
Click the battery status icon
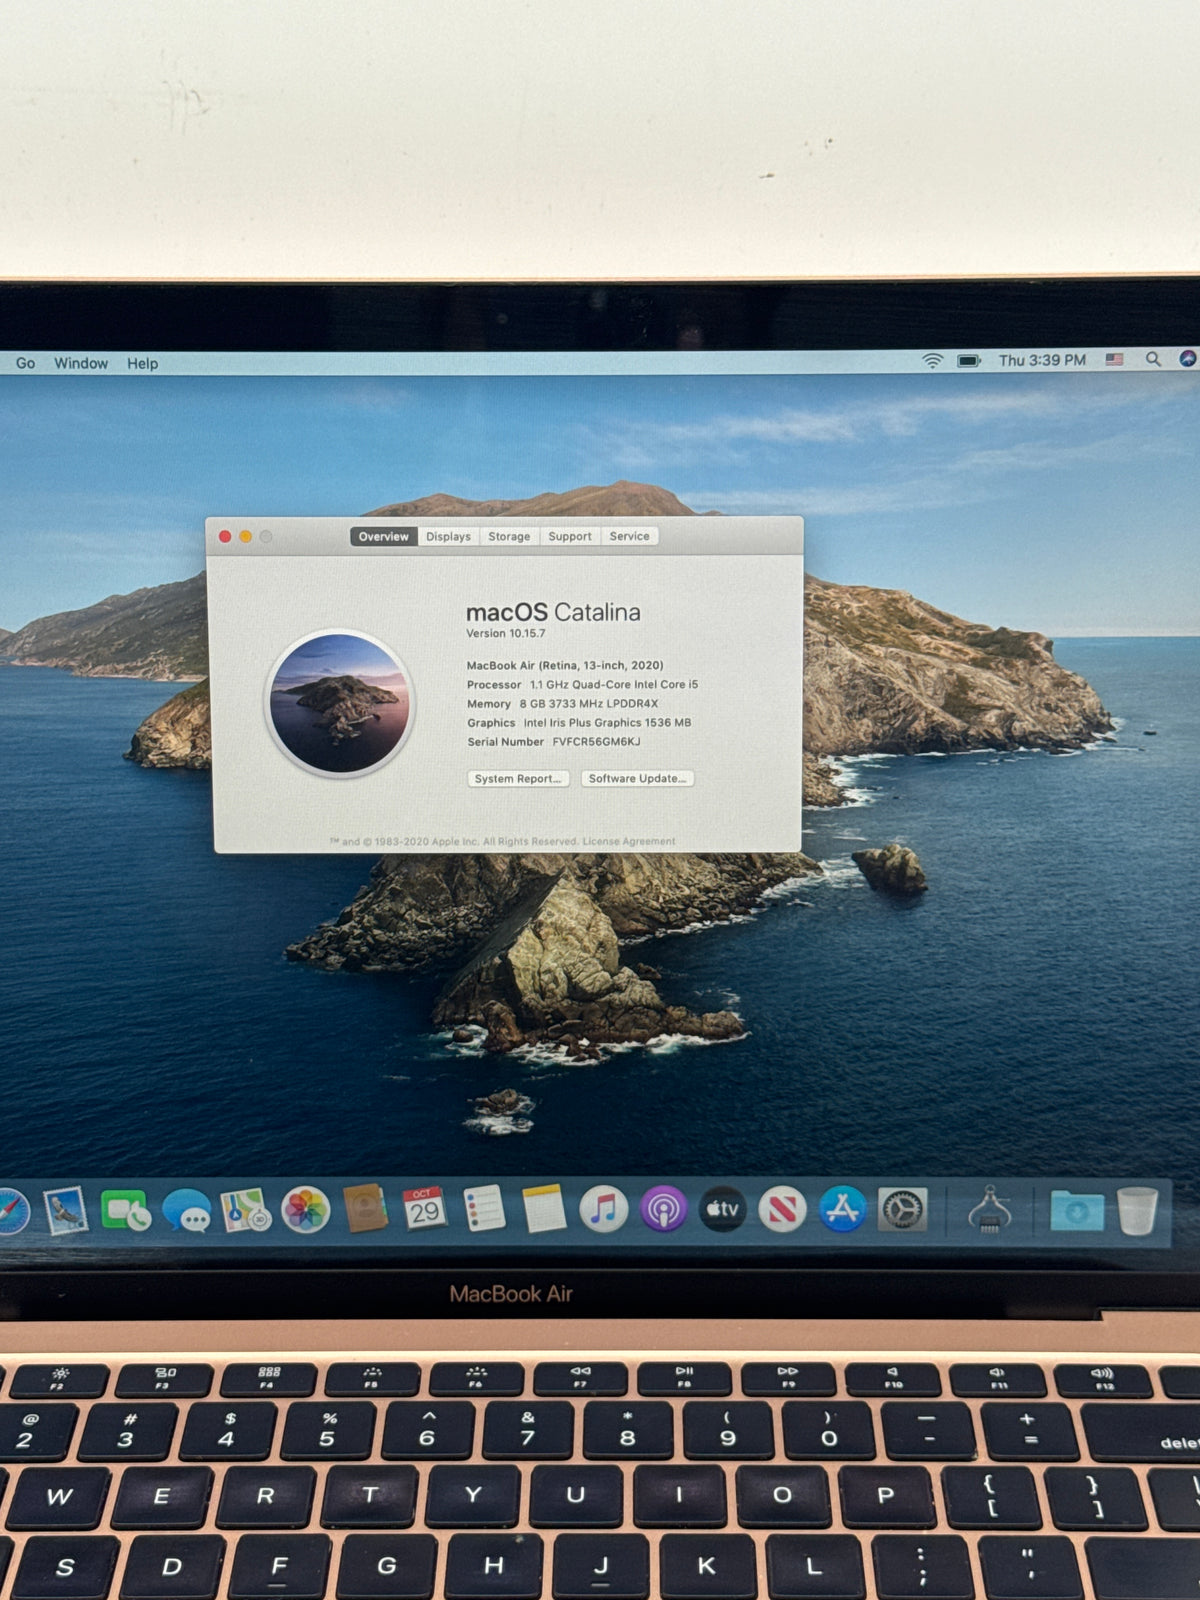point(969,360)
